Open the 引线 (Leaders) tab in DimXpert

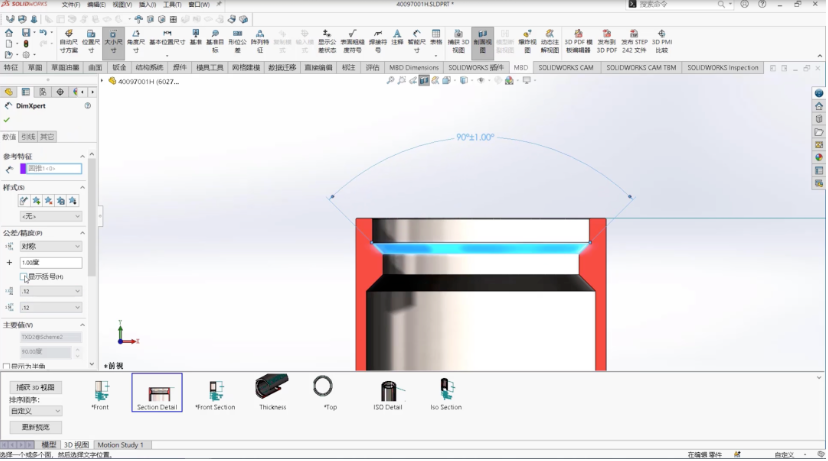[28, 137]
